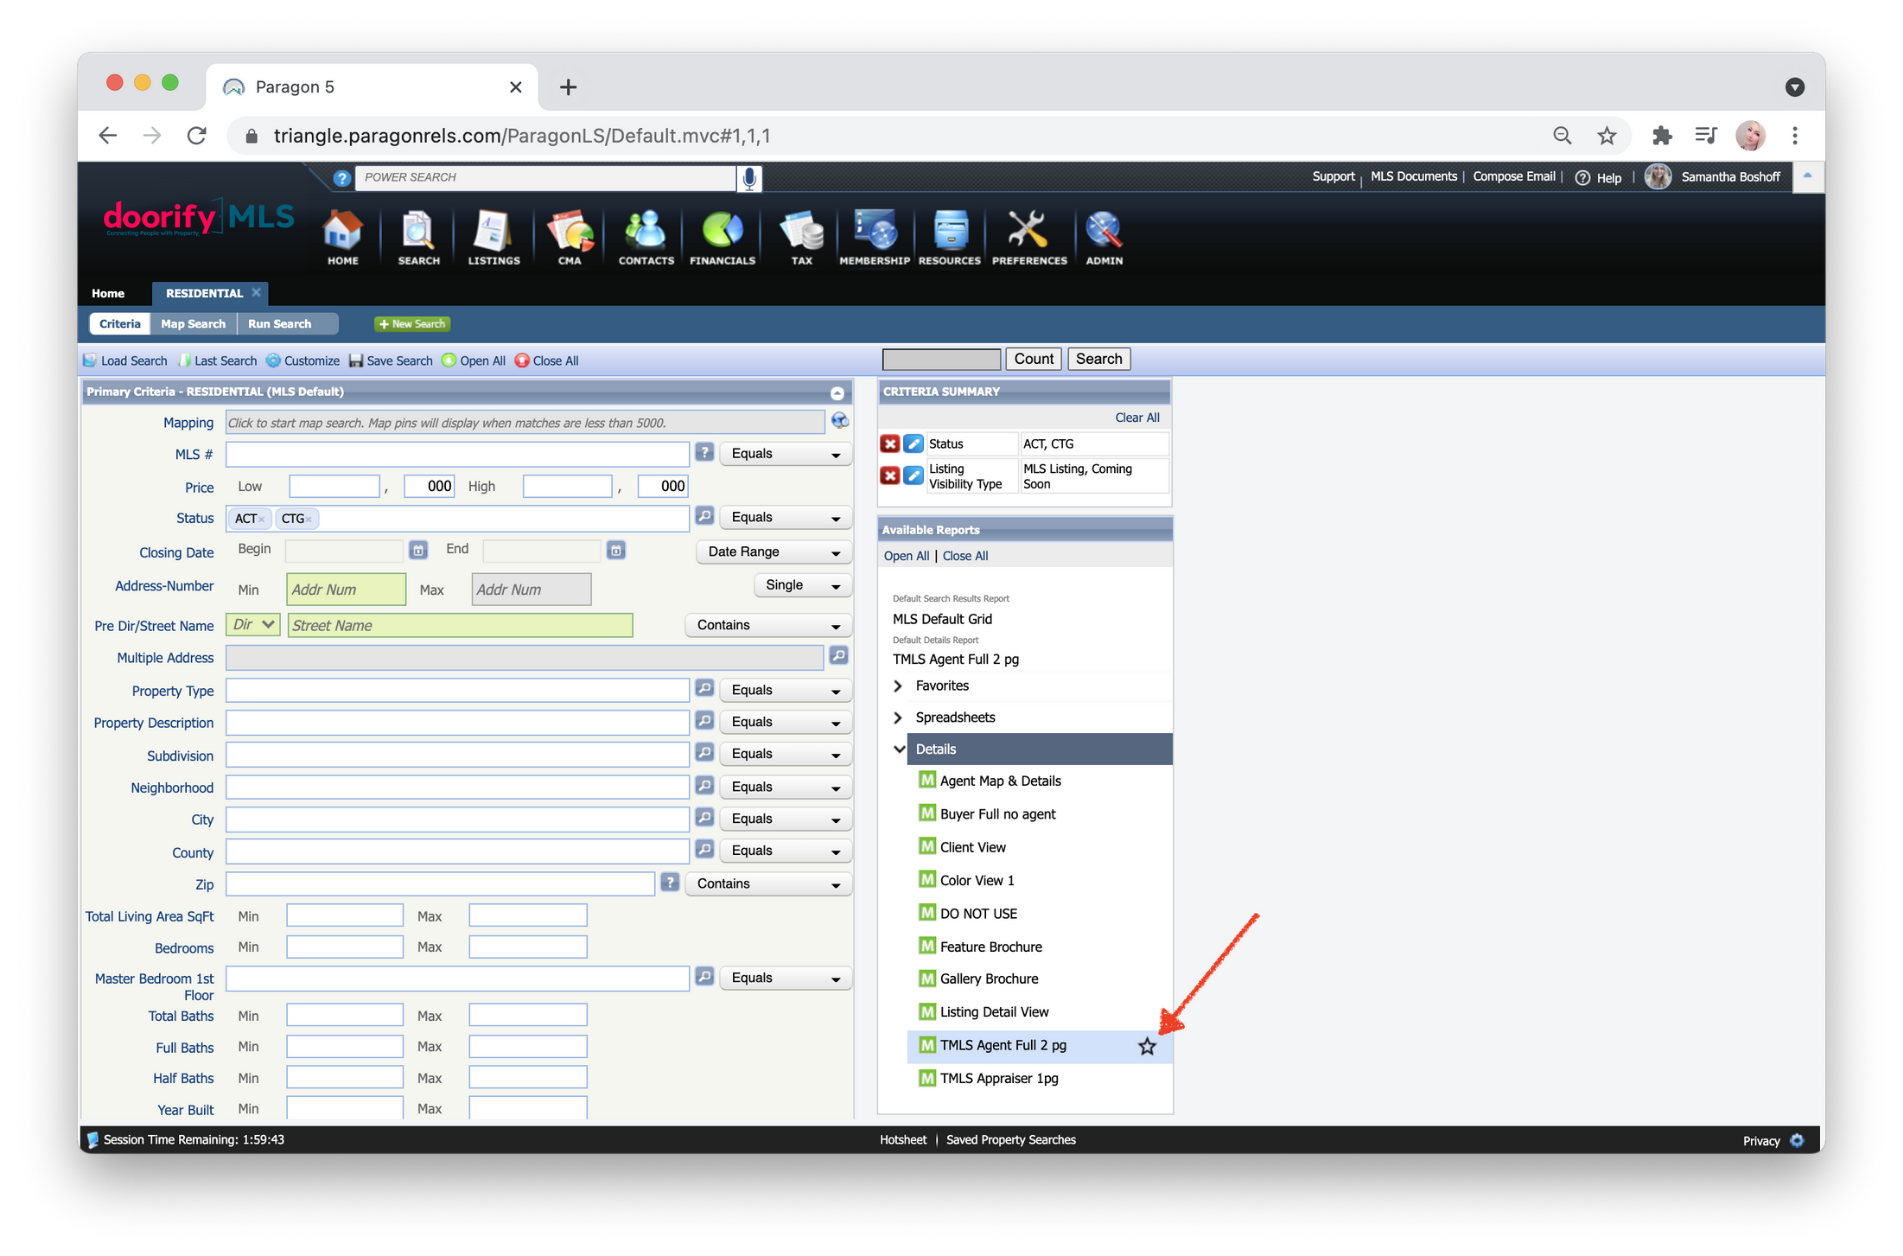The height and width of the screenshot is (1256, 1903).
Task: Open the MLS # Equals operator dropdown
Action: pos(785,454)
